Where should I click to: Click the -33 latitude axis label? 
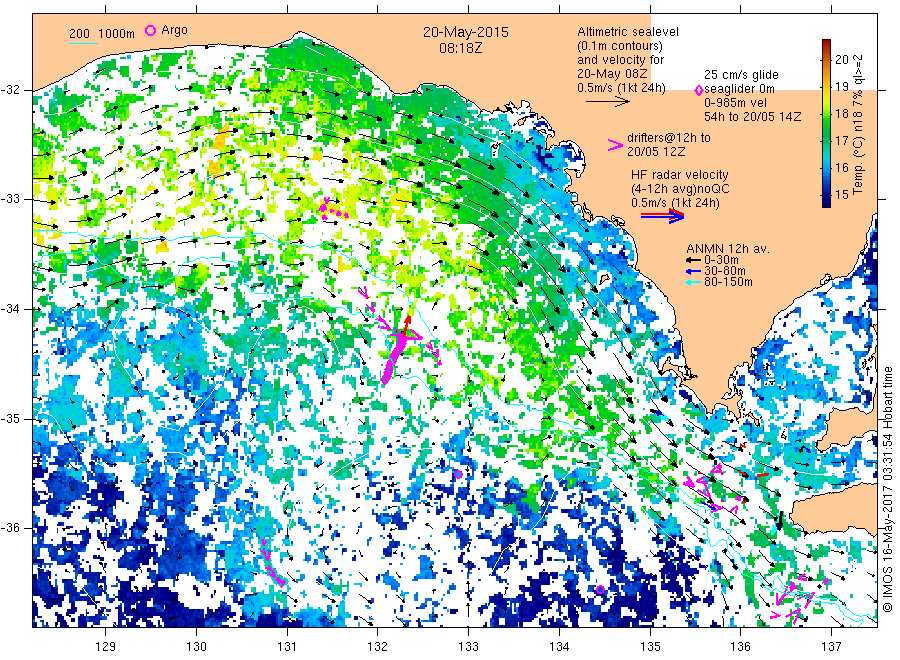click(10, 199)
